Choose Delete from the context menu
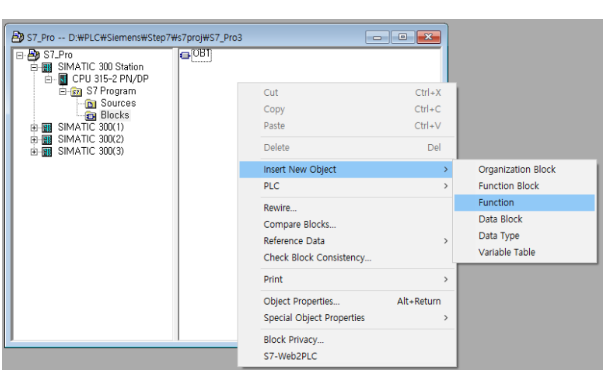 pyautogui.click(x=347, y=148)
